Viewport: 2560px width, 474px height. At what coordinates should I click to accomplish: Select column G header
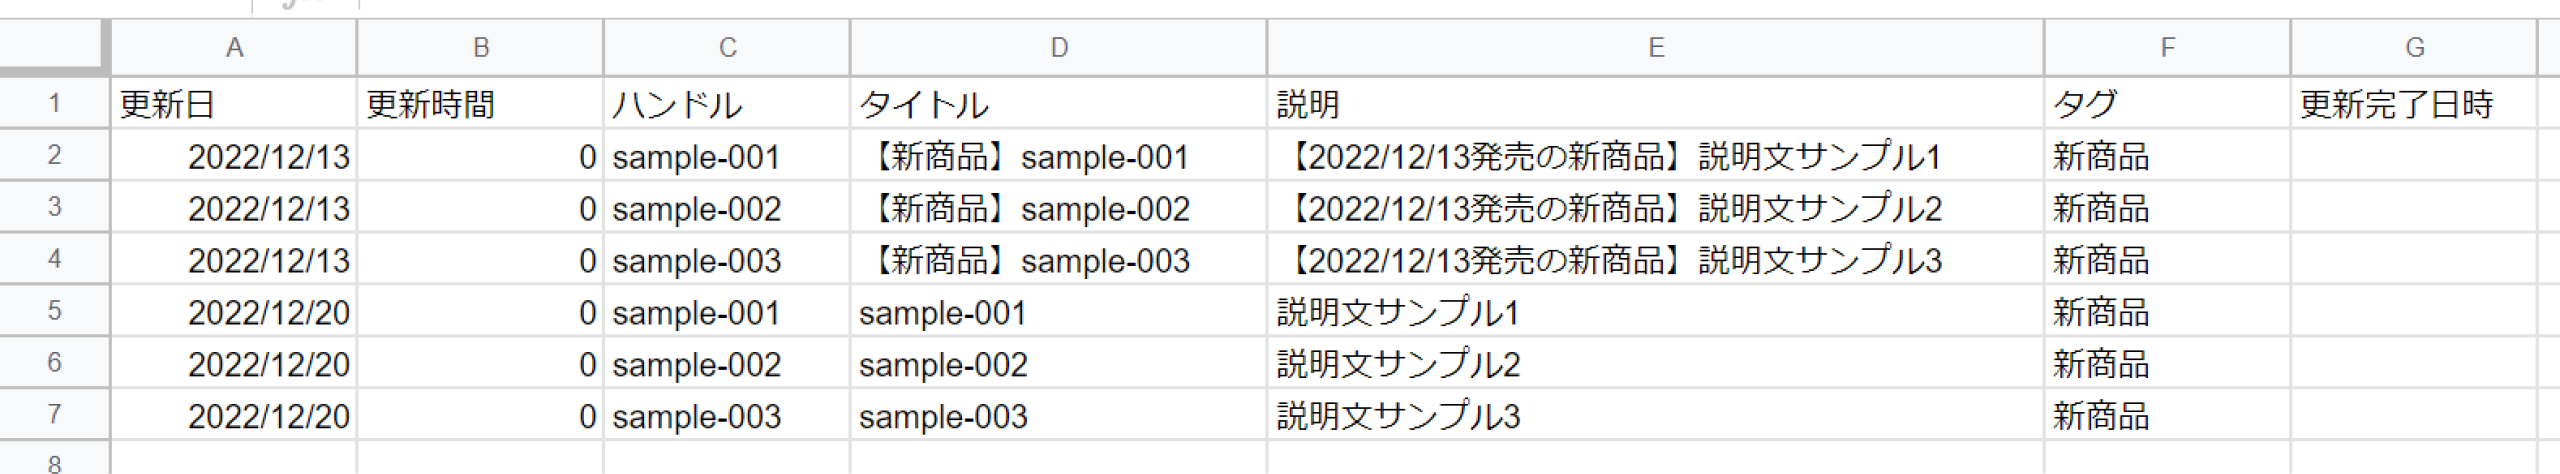pos(2414,47)
